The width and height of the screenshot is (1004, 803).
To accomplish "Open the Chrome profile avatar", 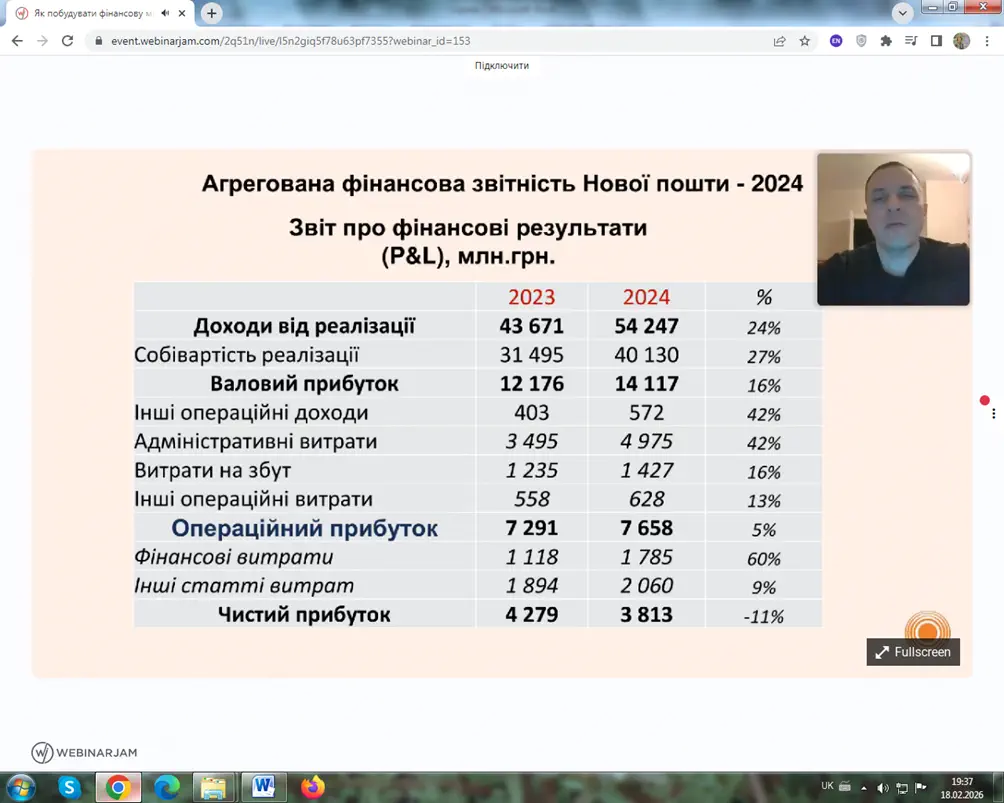I will (961, 41).
